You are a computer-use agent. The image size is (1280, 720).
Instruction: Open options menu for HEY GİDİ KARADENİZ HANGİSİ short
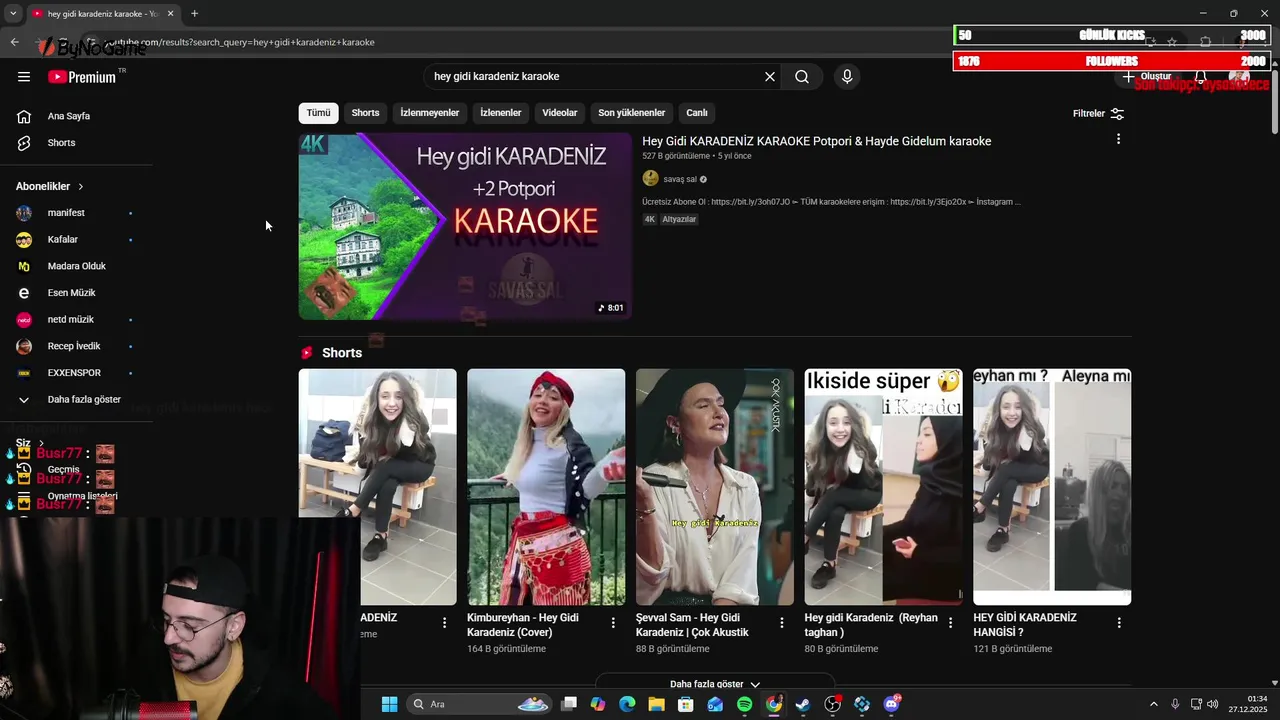pyautogui.click(x=1119, y=622)
